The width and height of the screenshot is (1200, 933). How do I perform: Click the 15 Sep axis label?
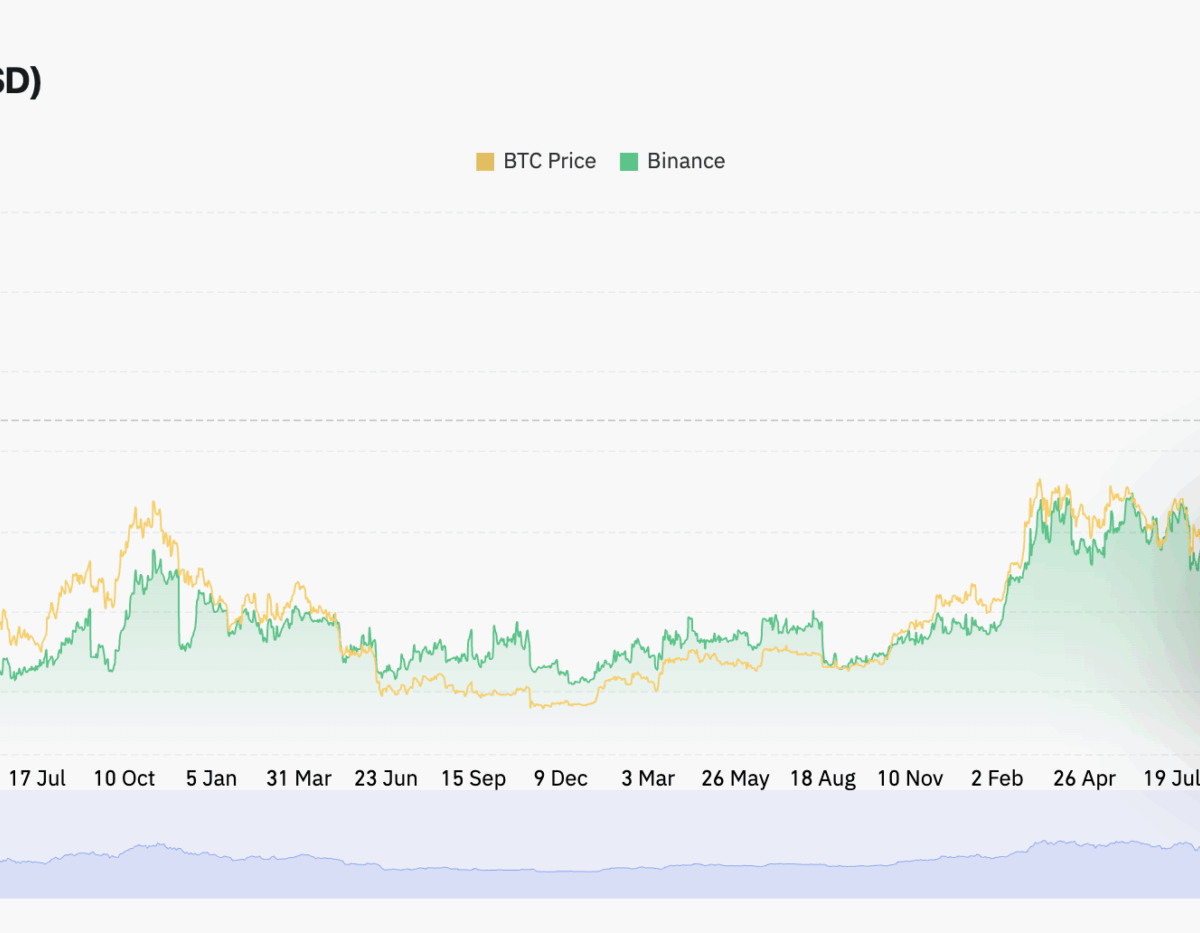pos(473,778)
